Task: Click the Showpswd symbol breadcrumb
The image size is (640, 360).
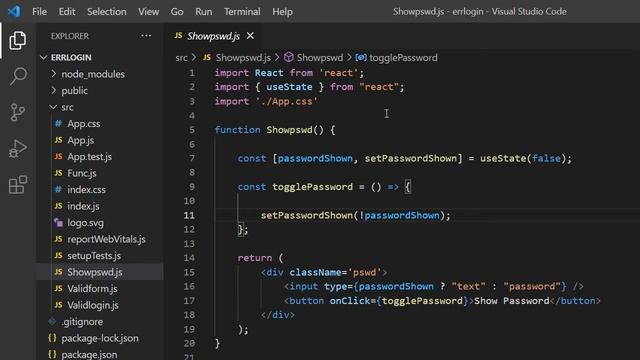Action: [x=320, y=58]
